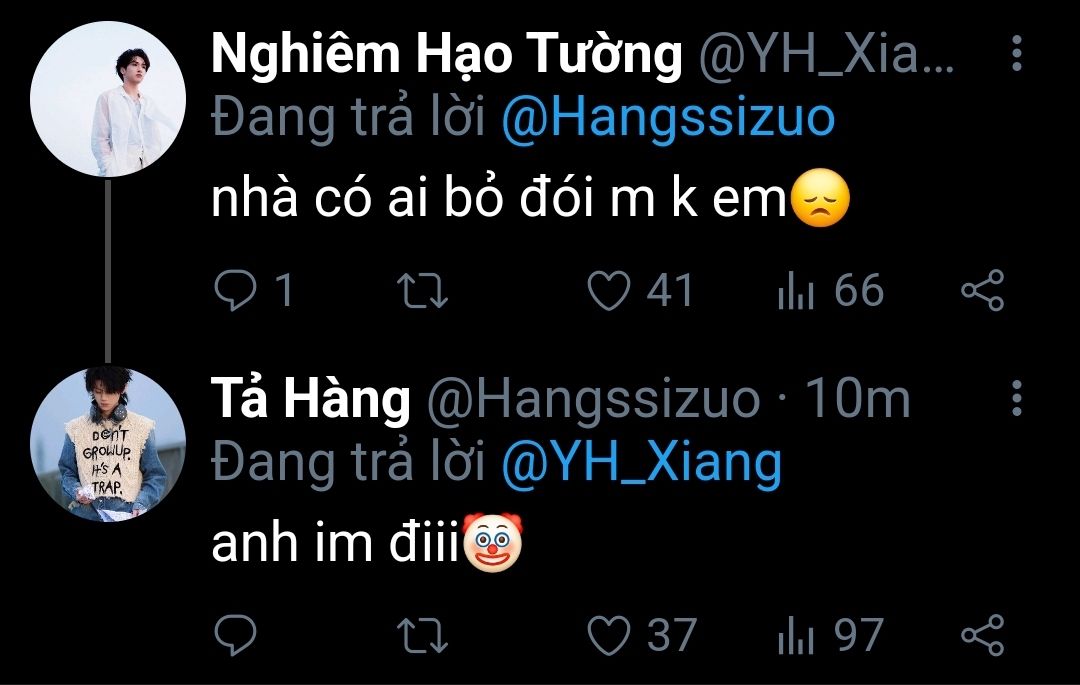Reply to Tả Hàng's tweet

[x=237, y=635]
